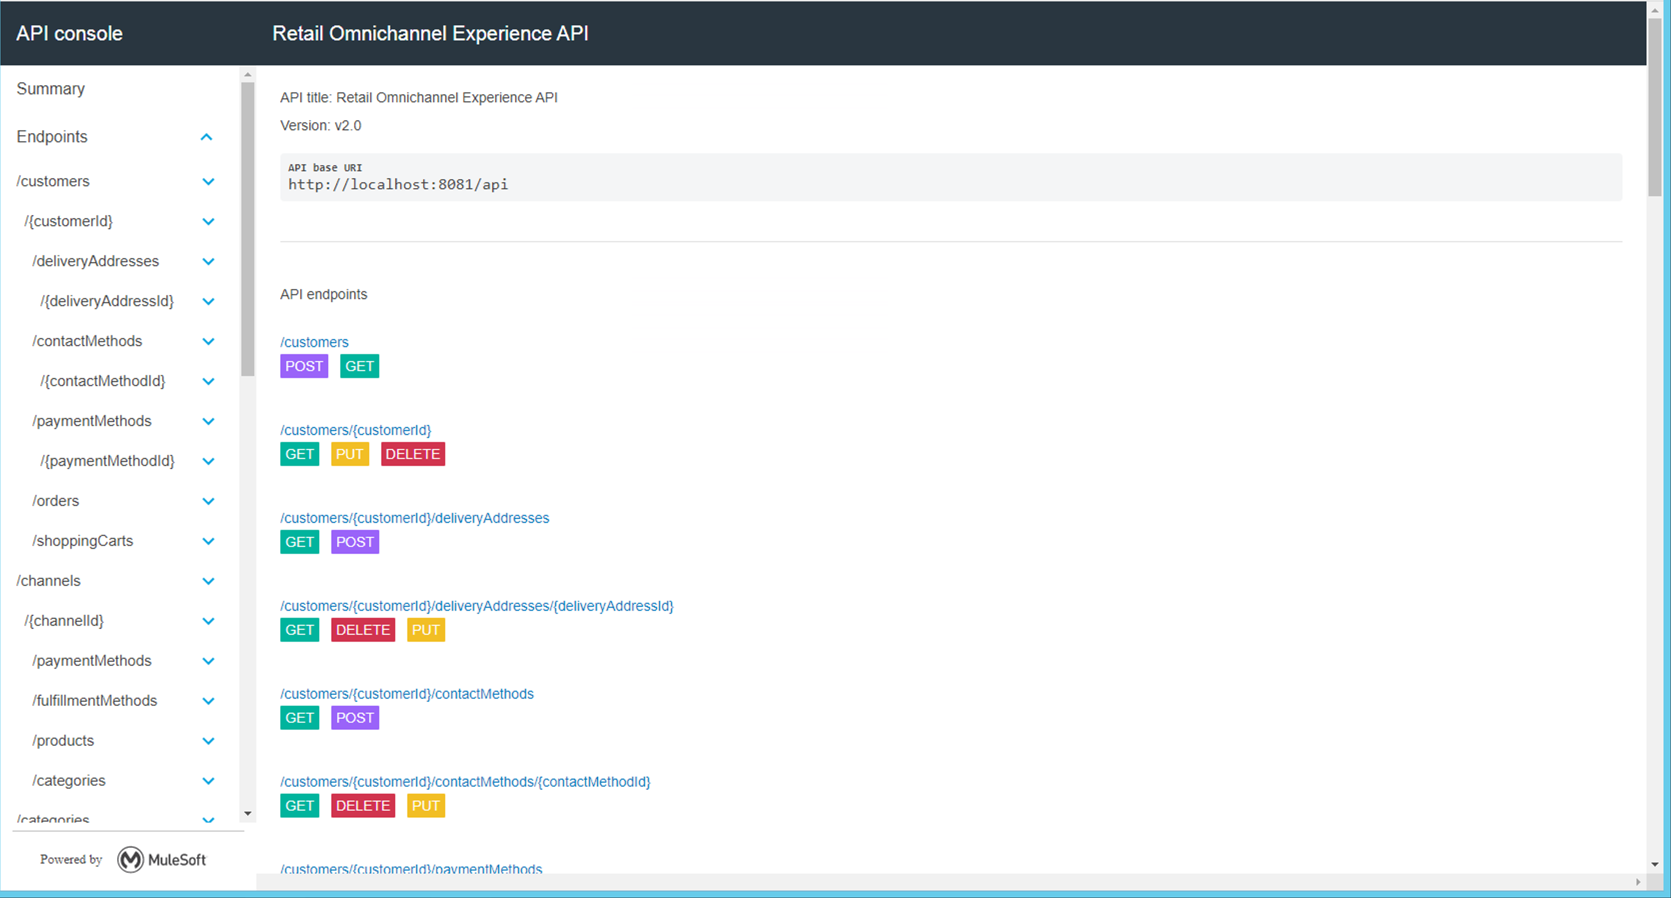Expand /channels chevron in sidebar
This screenshot has height=898, width=1671.
click(208, 582)
